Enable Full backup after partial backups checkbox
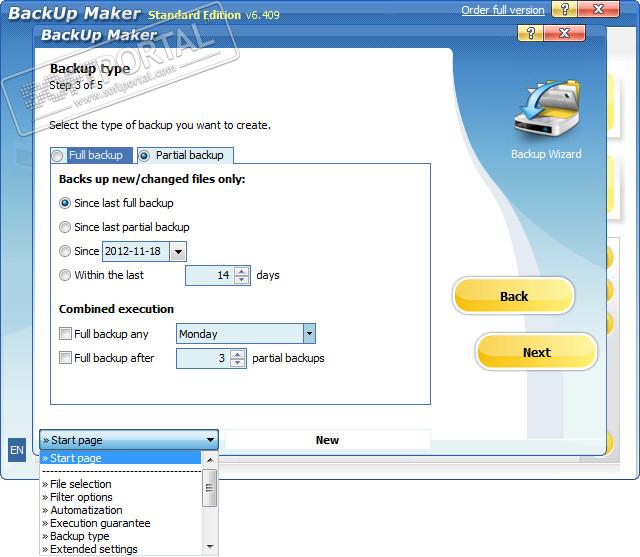The height and width of the screenshot is (557, 640). [x=65, y=357]
